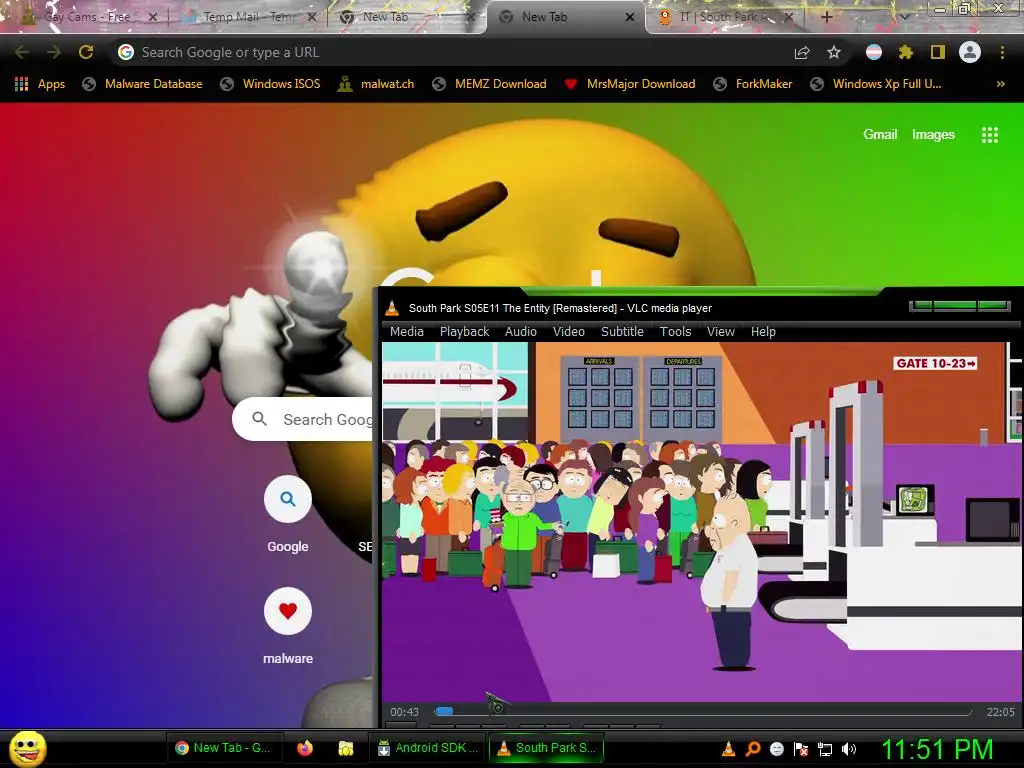Switch to the Android SDK taskbar button

pos(430,748)
